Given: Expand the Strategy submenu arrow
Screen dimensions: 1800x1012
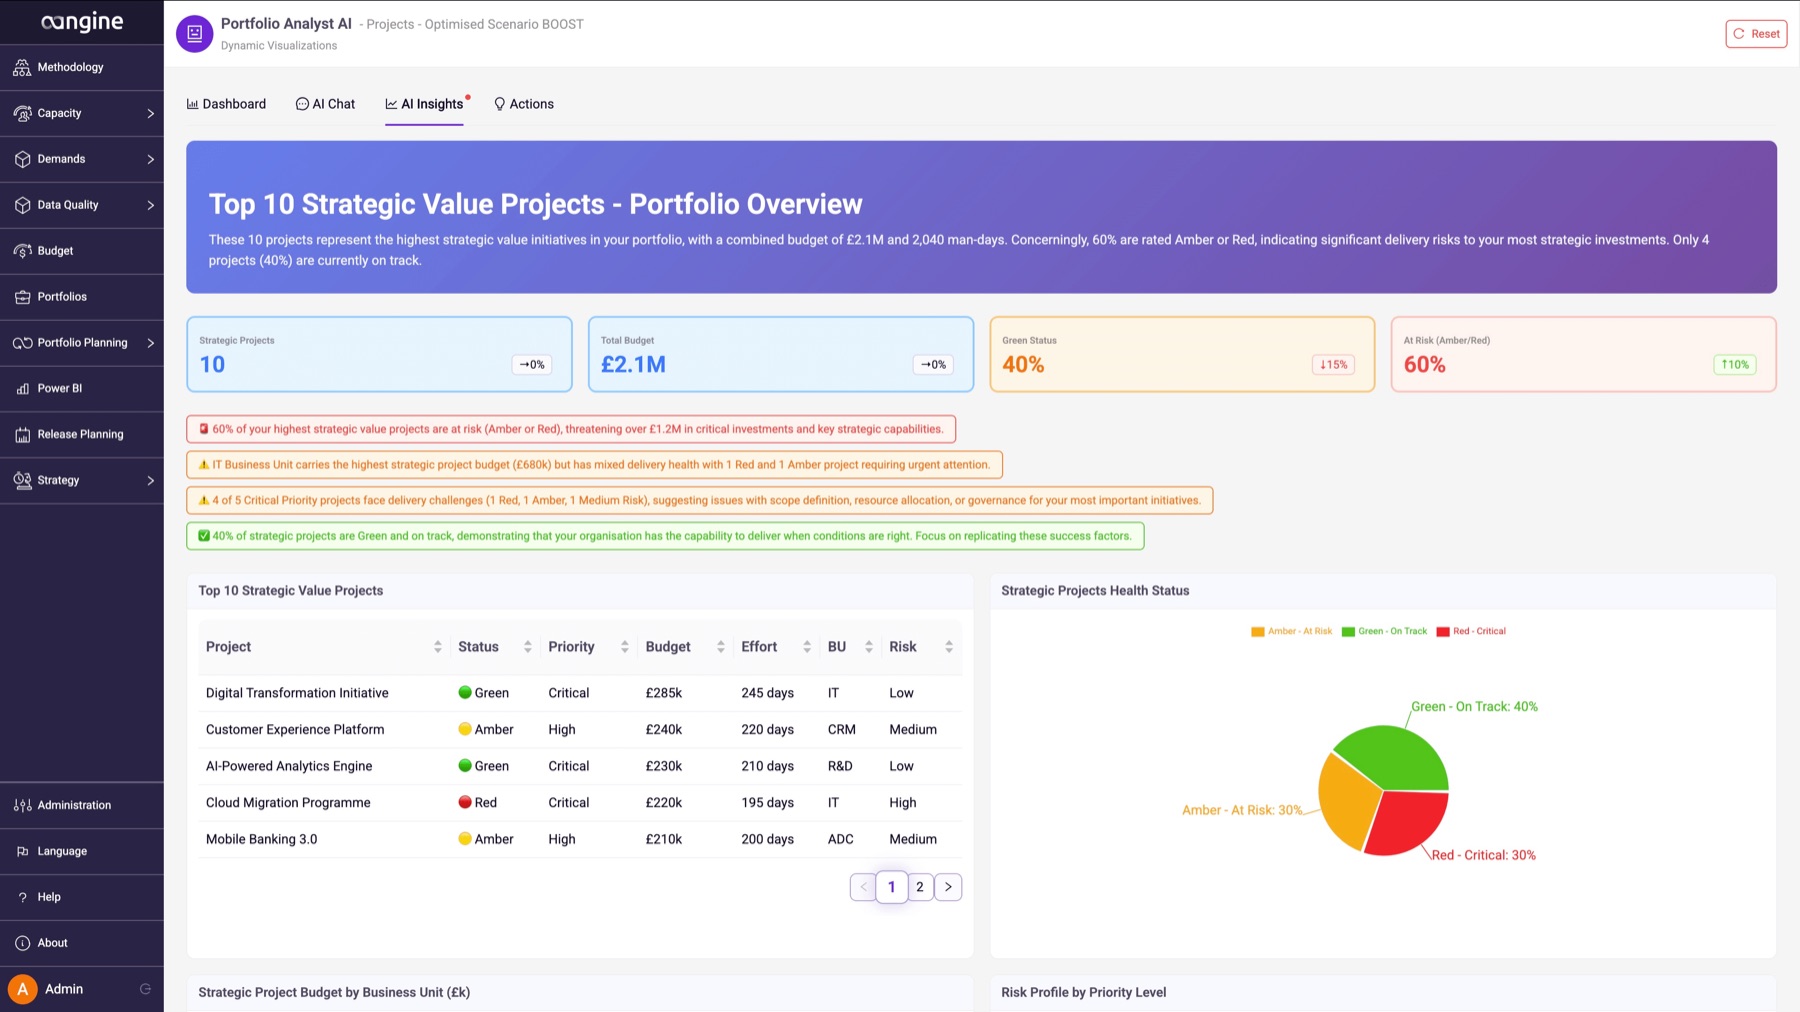Looking at the screenshot, I should tap(151, 481).
